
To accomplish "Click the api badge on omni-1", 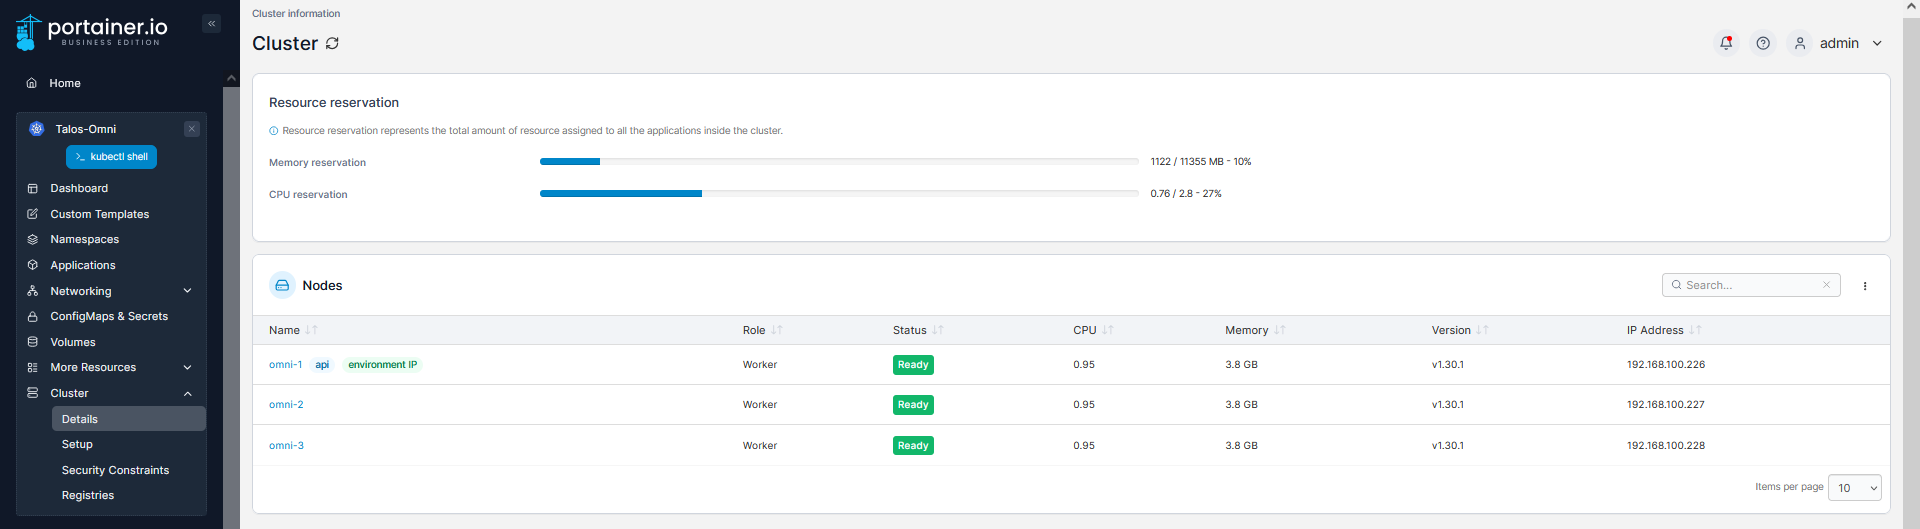I will click(322, 365).
